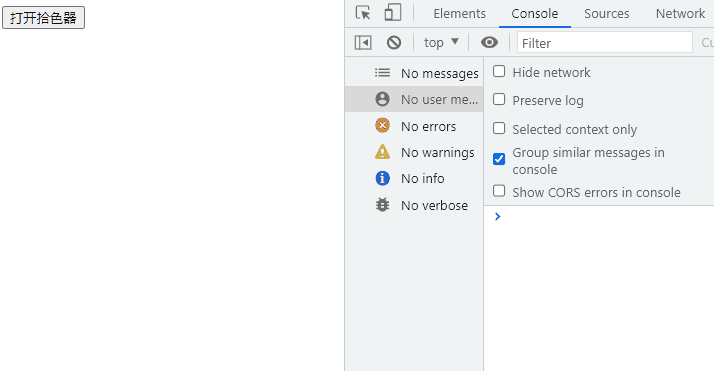The height and width of the screenshot is (371, 714).
Task: Hide the console sidebar panel icon
Action: 363,43
